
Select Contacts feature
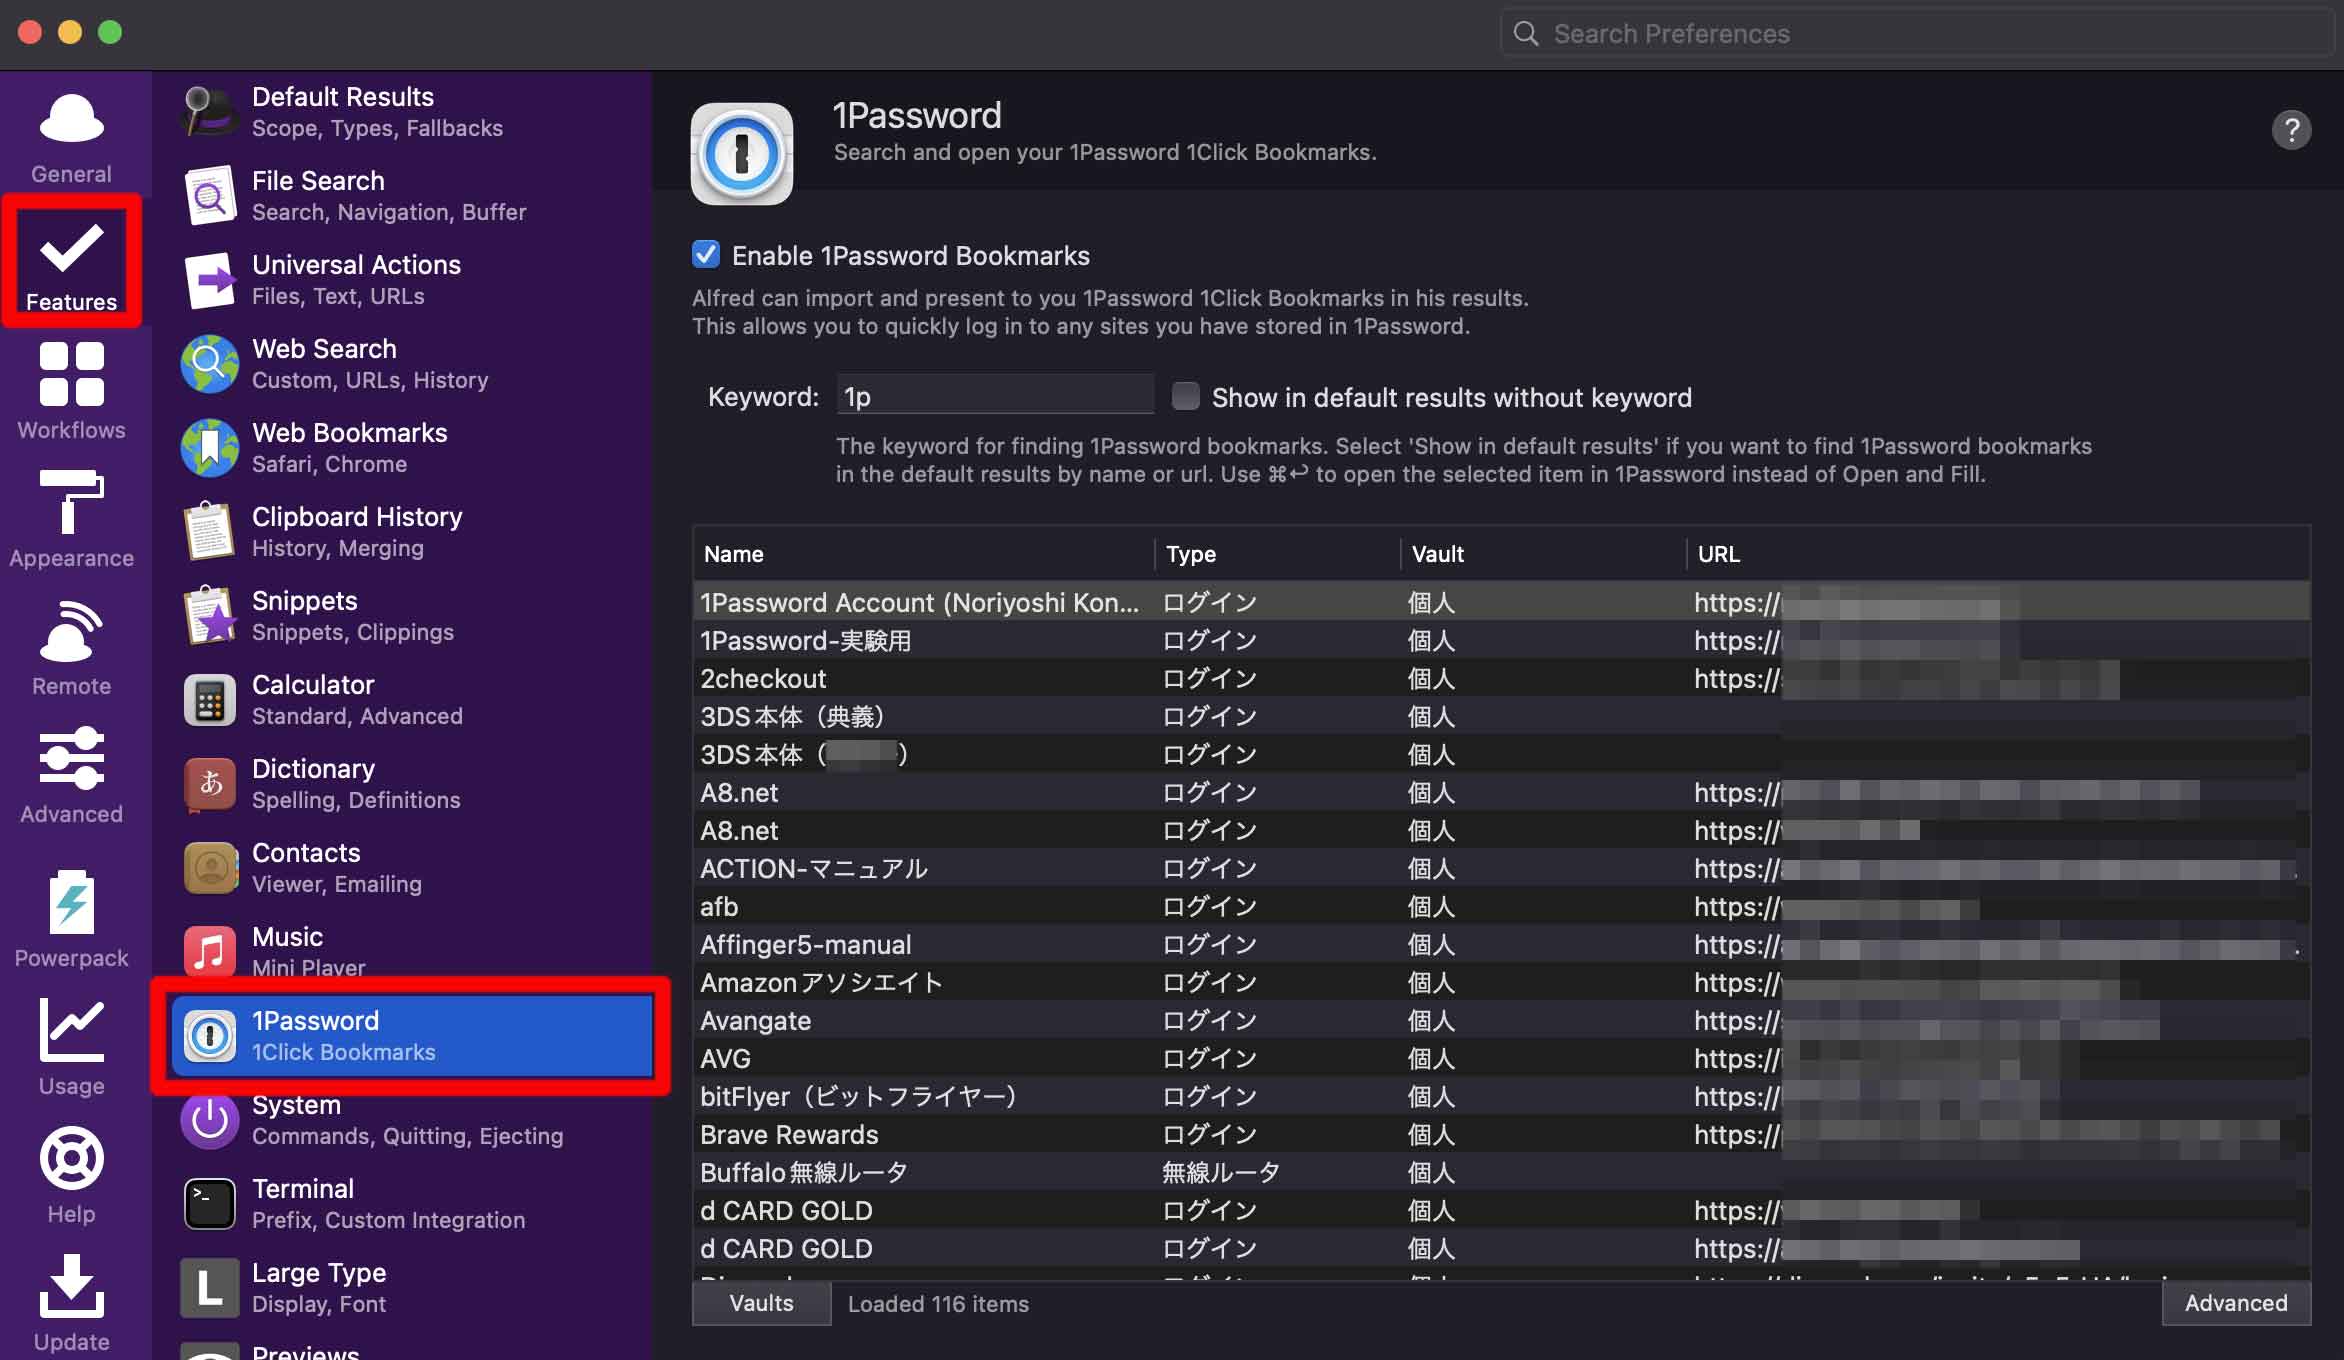pyautogui.click(x=410, y=868)
